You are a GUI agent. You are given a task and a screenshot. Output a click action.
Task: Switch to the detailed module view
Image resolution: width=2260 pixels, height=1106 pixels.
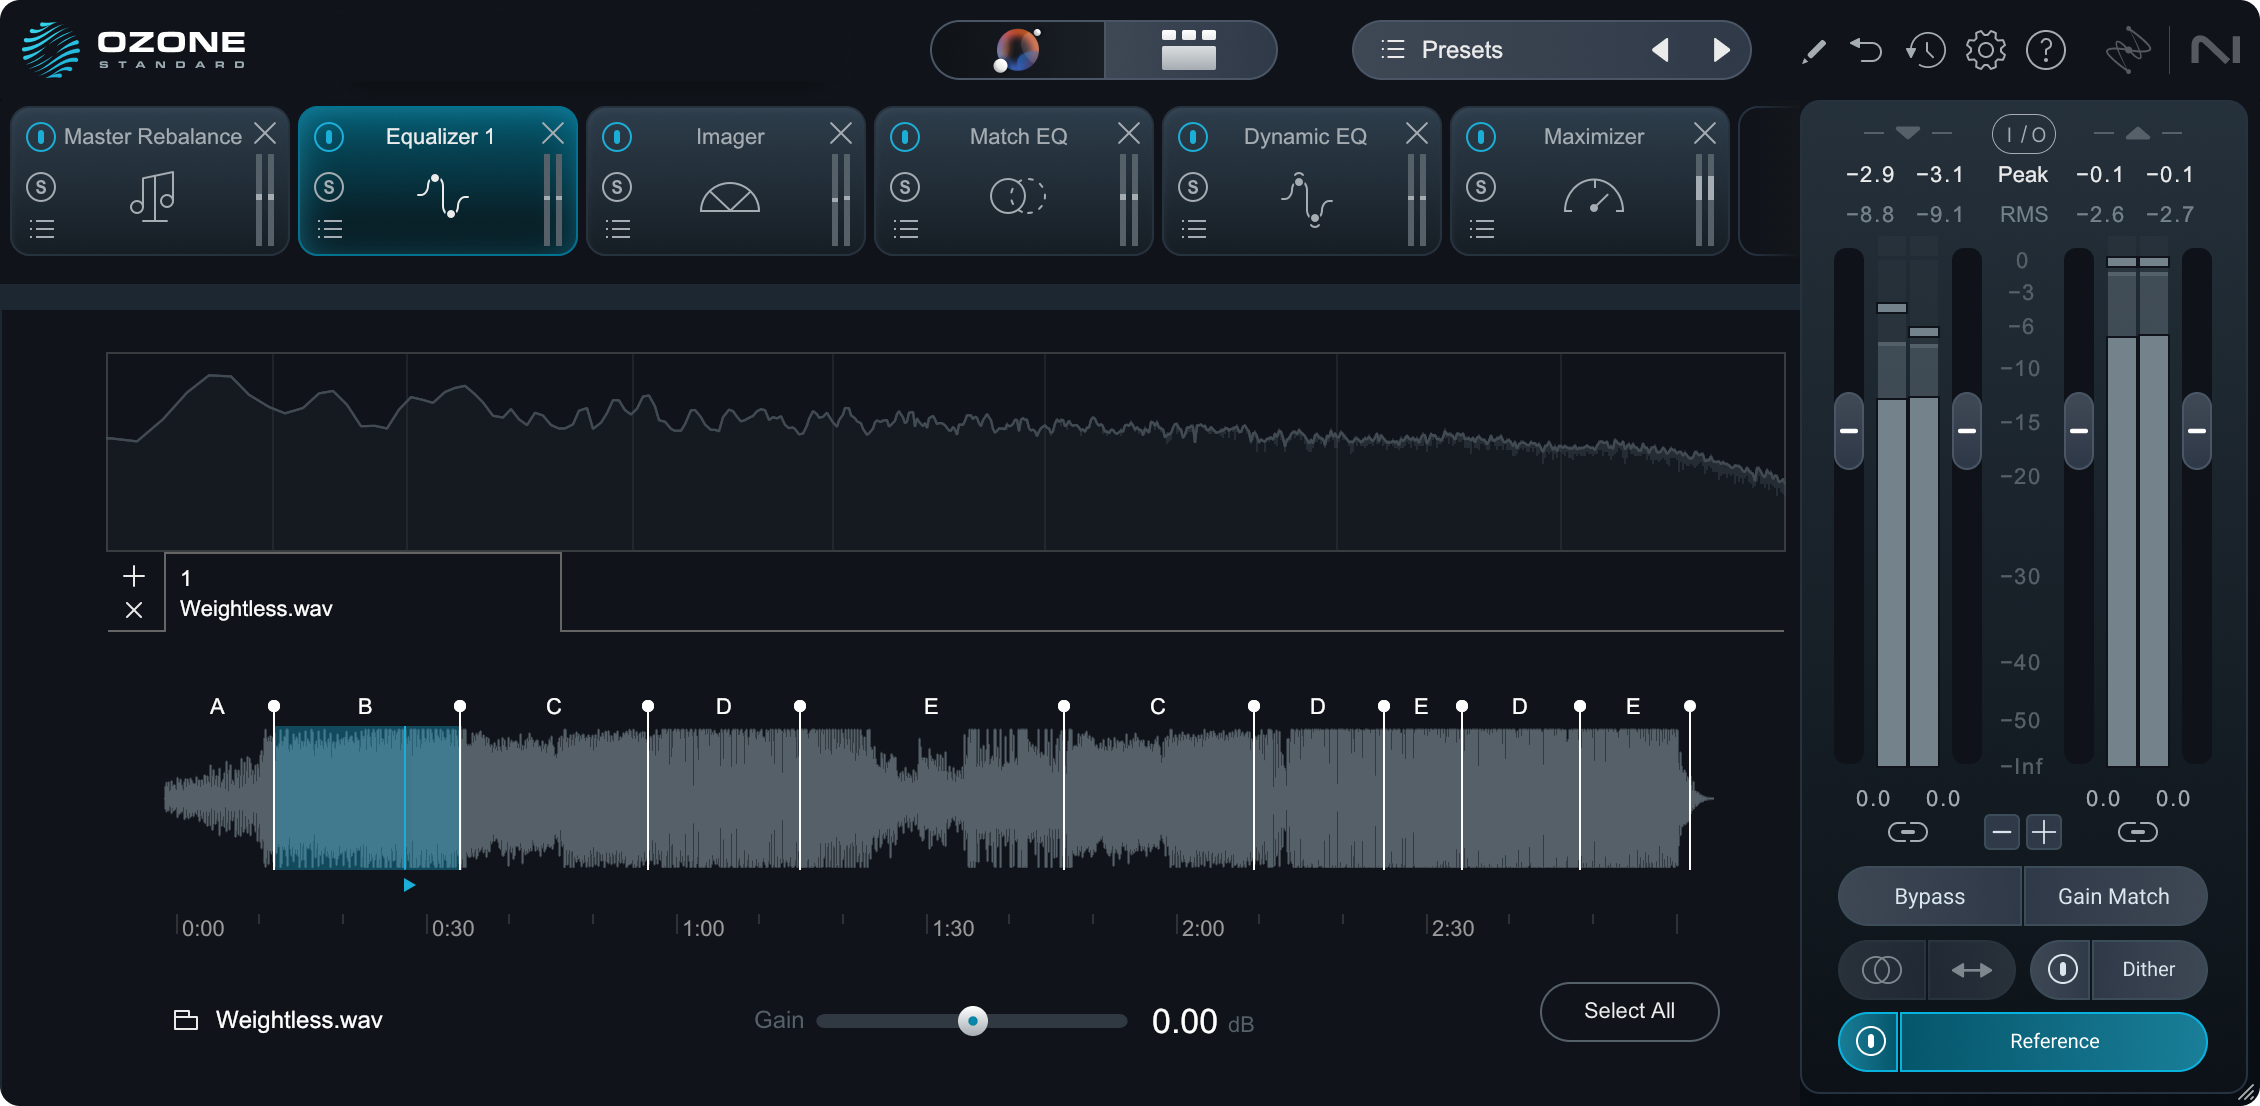(1188, 49)
